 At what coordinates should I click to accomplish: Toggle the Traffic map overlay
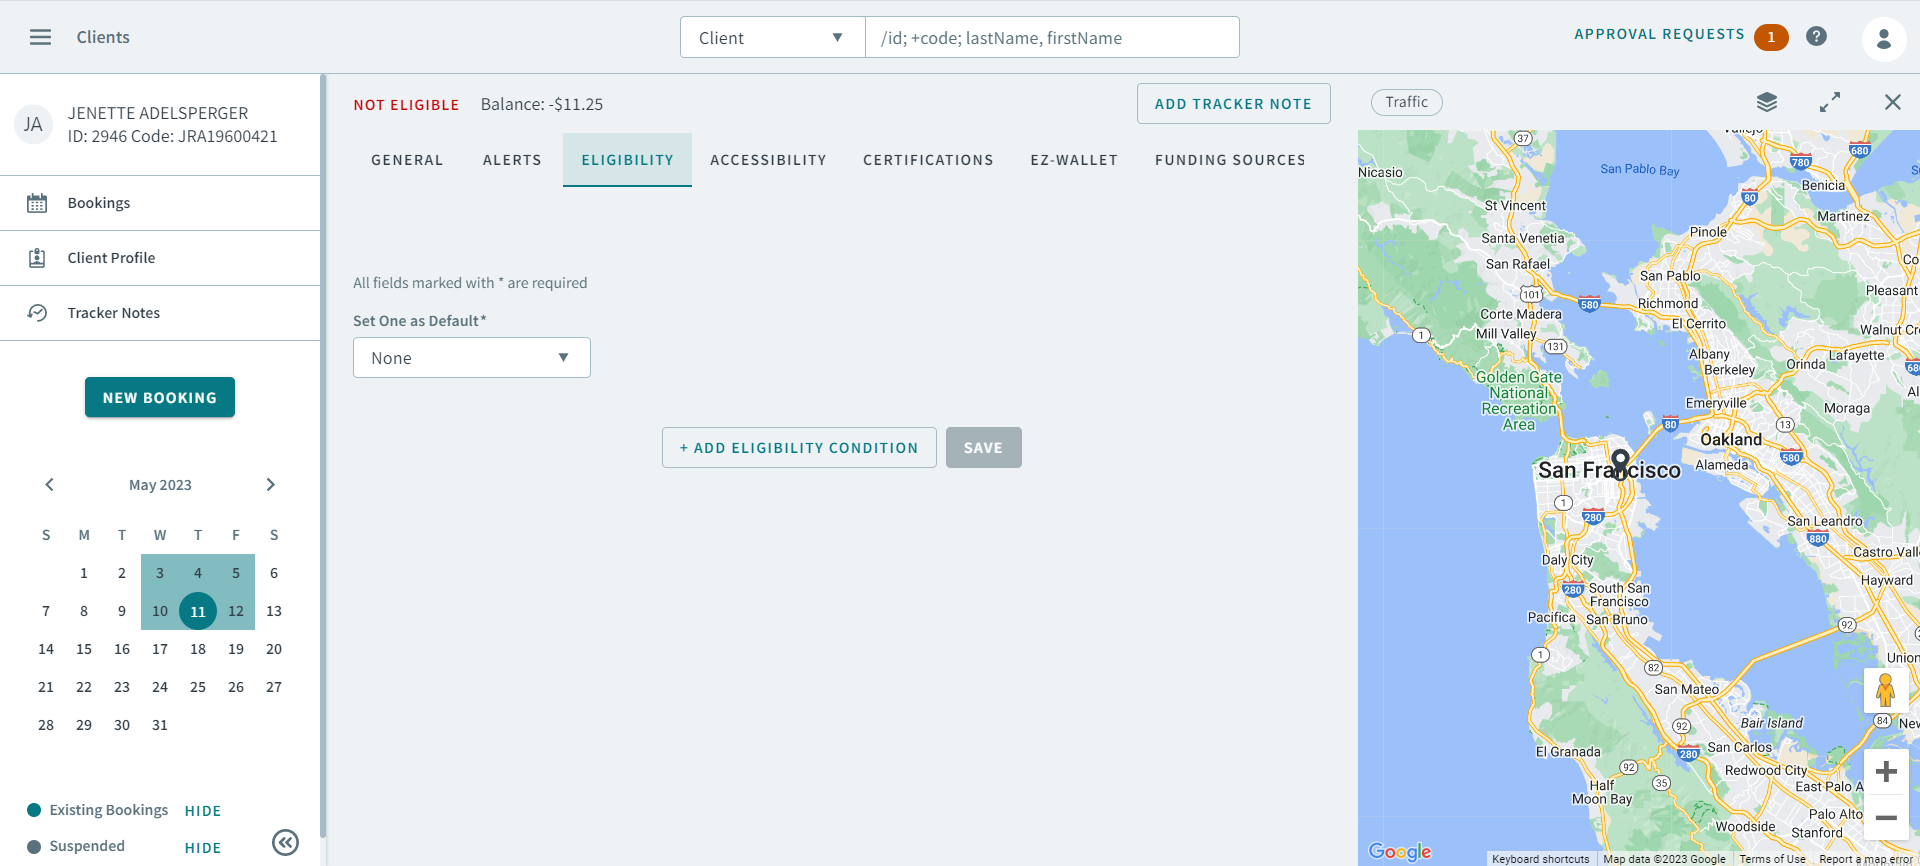pos(1406,102)
